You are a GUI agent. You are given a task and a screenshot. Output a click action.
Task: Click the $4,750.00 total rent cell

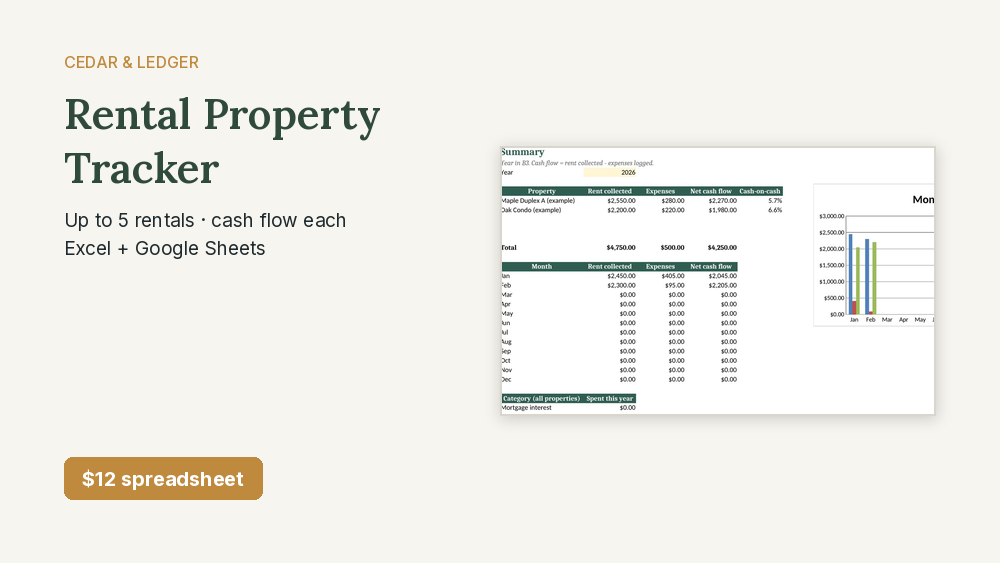coord(621,247)
